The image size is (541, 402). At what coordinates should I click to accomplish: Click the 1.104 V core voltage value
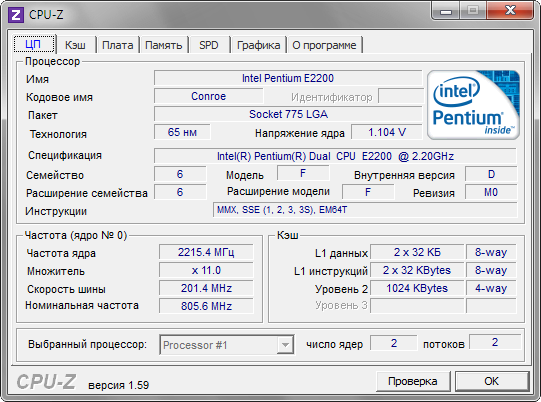[387, 132]
